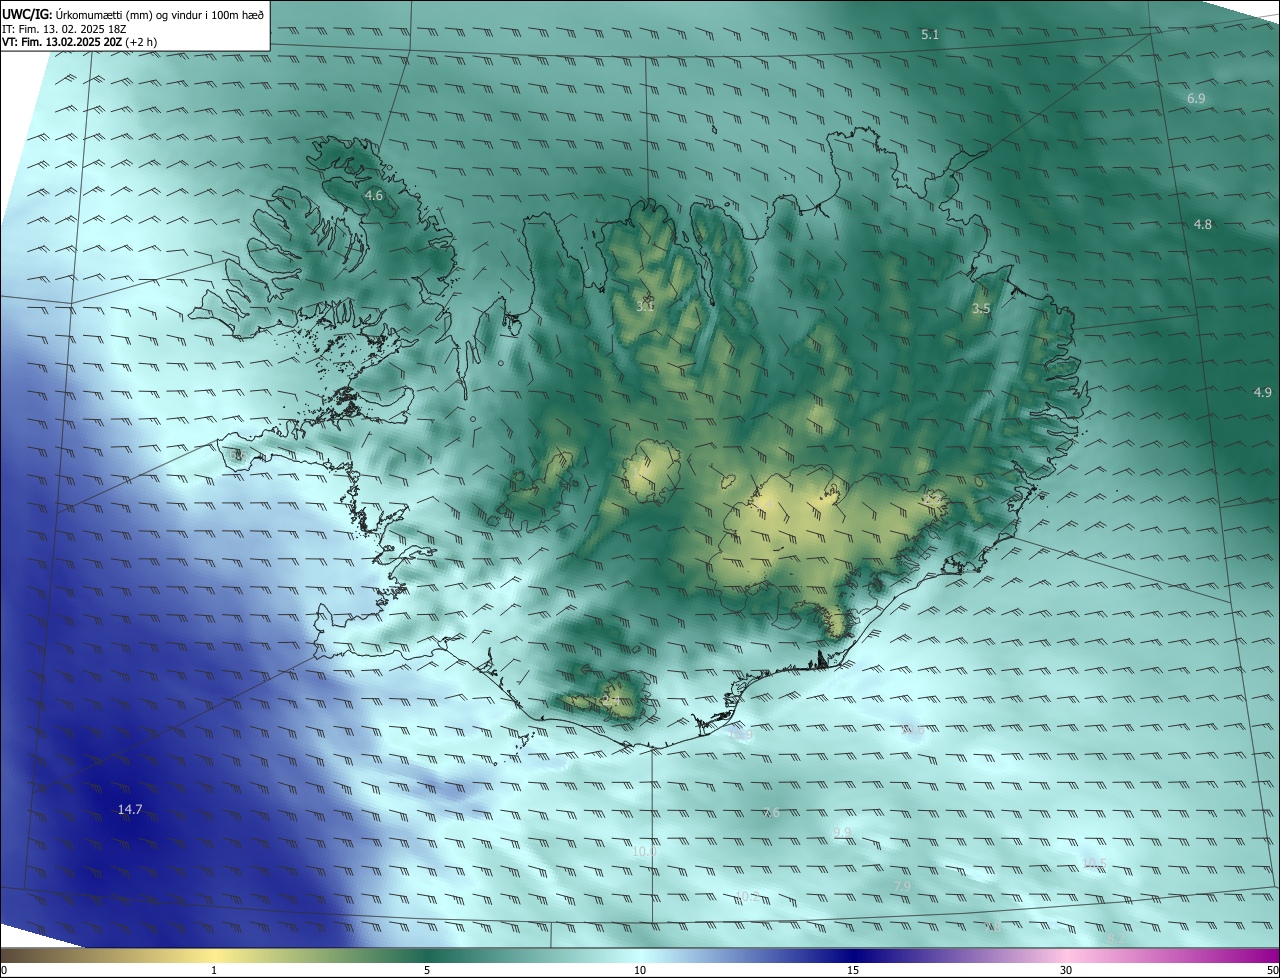Click the 10.0 value south of the coast

coord(645,851)
